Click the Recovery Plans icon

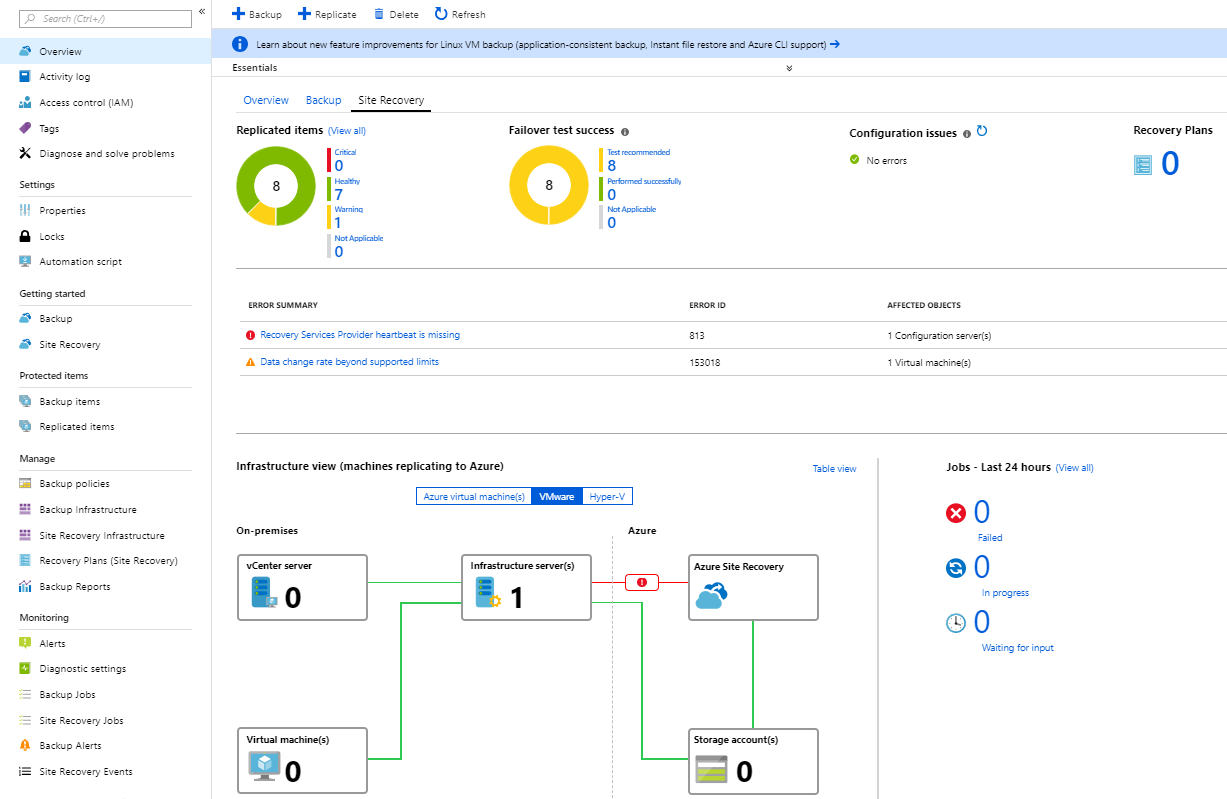(1143, 164)
